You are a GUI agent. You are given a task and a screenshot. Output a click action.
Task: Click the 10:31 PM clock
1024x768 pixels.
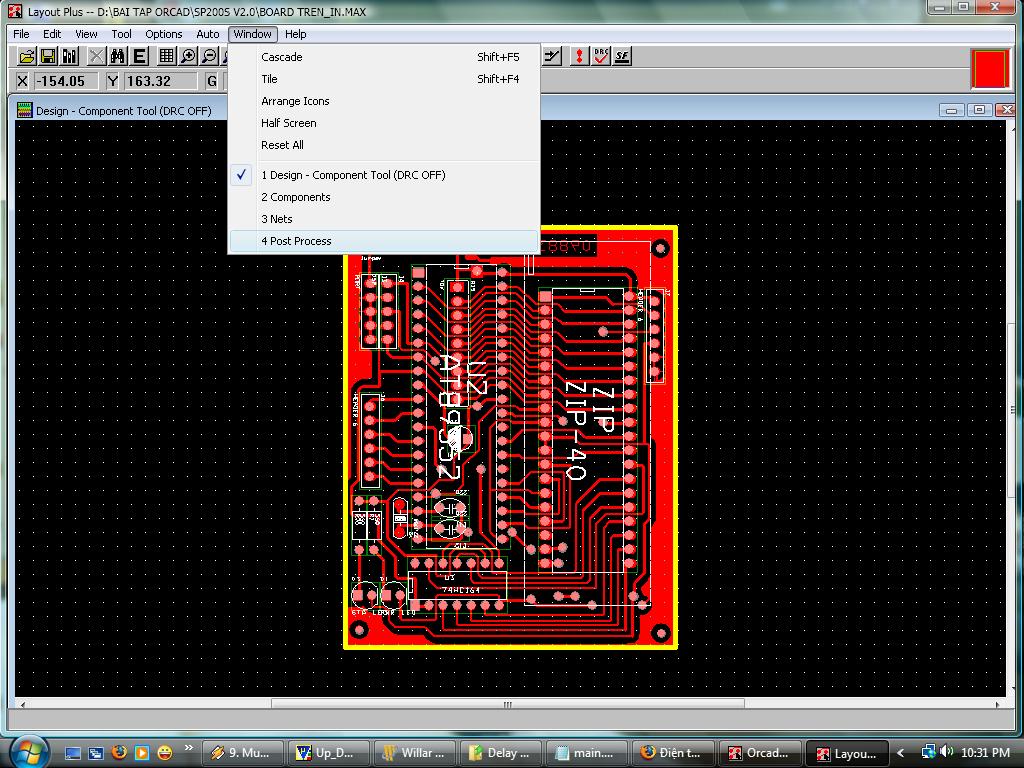pos(985,752)
